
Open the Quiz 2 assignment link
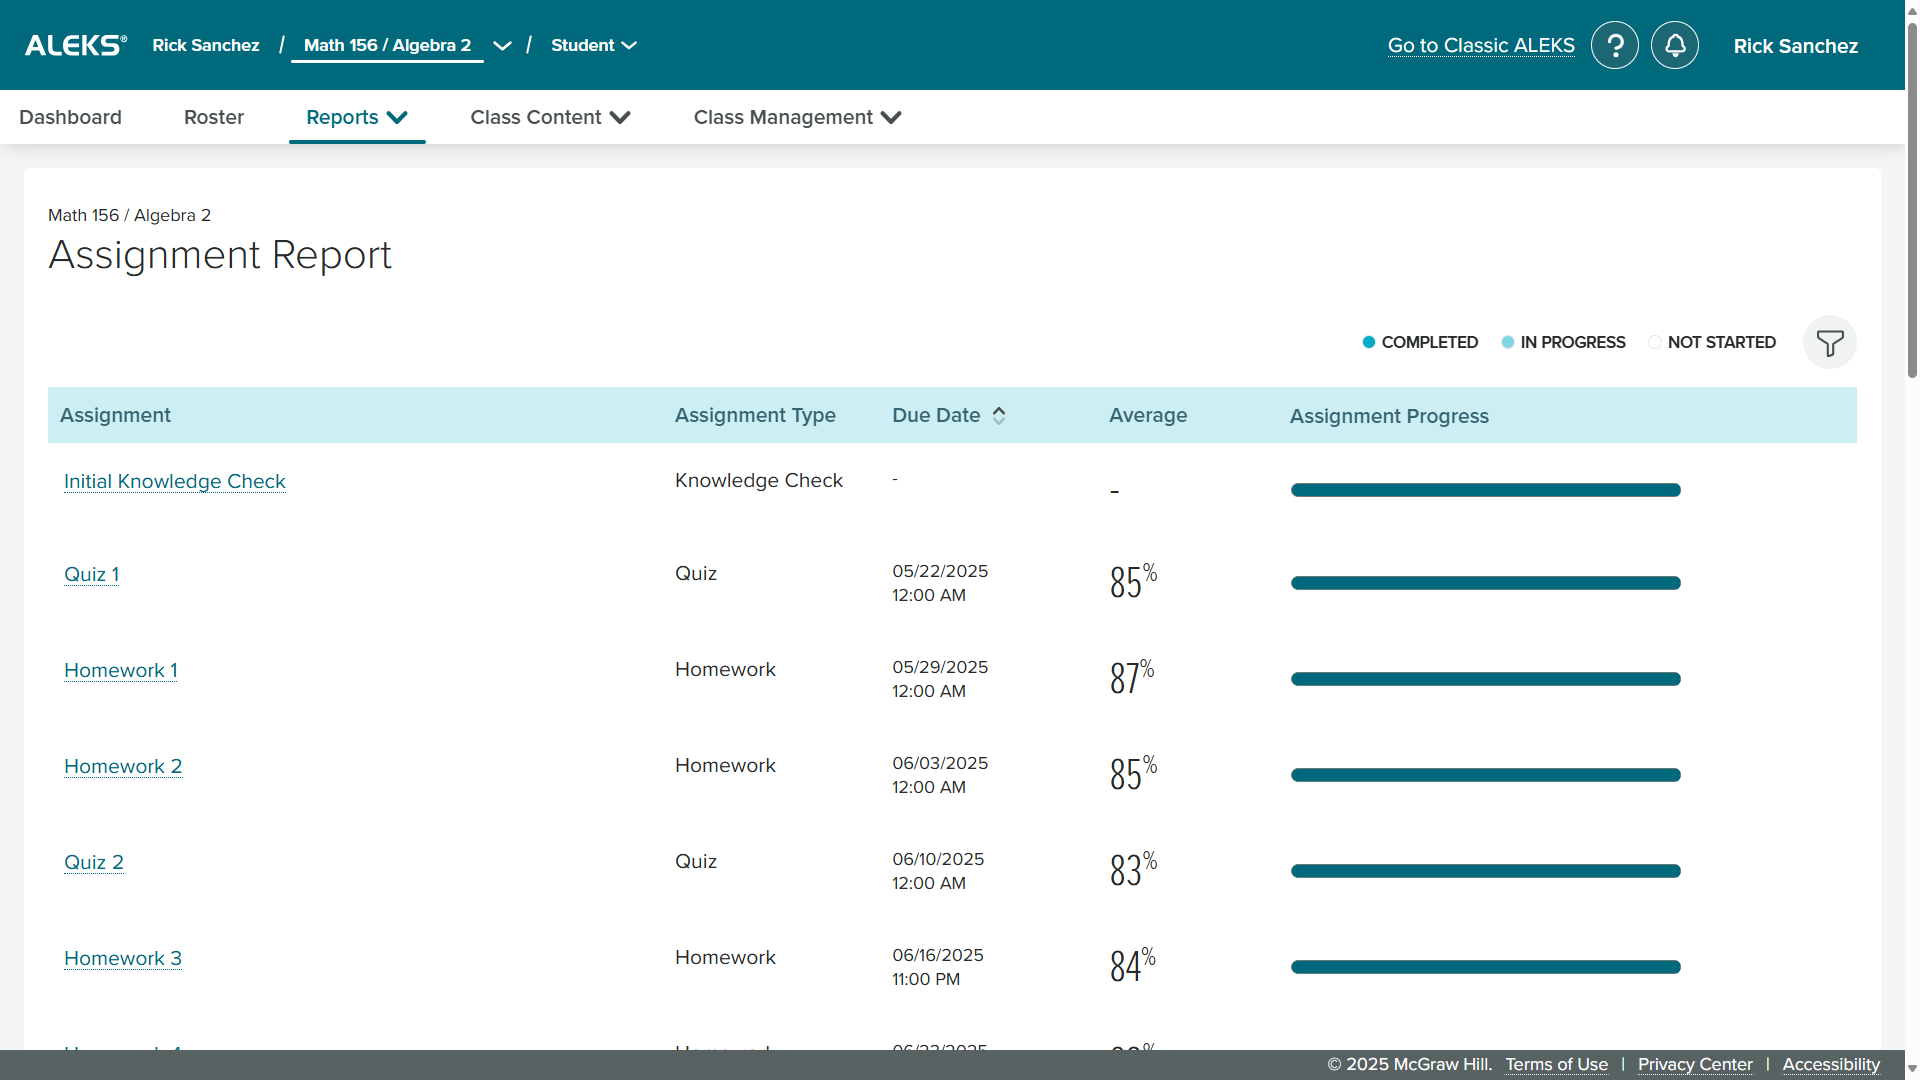tap(94, 862)
